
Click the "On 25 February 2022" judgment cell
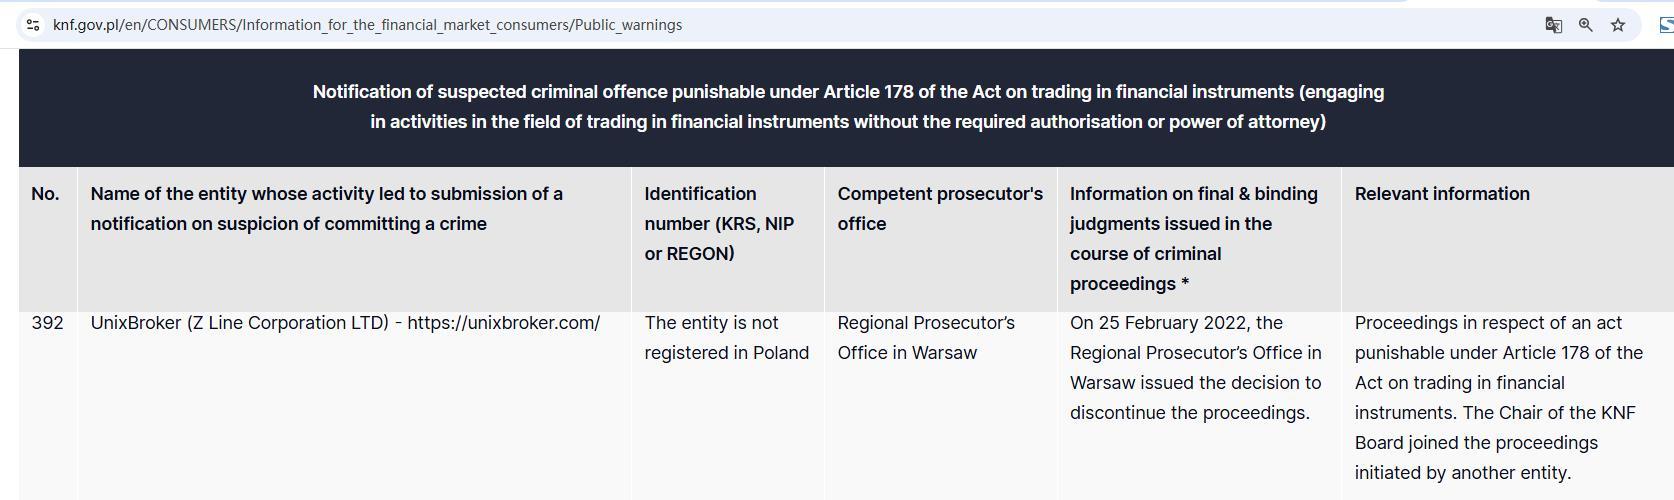1194,367
